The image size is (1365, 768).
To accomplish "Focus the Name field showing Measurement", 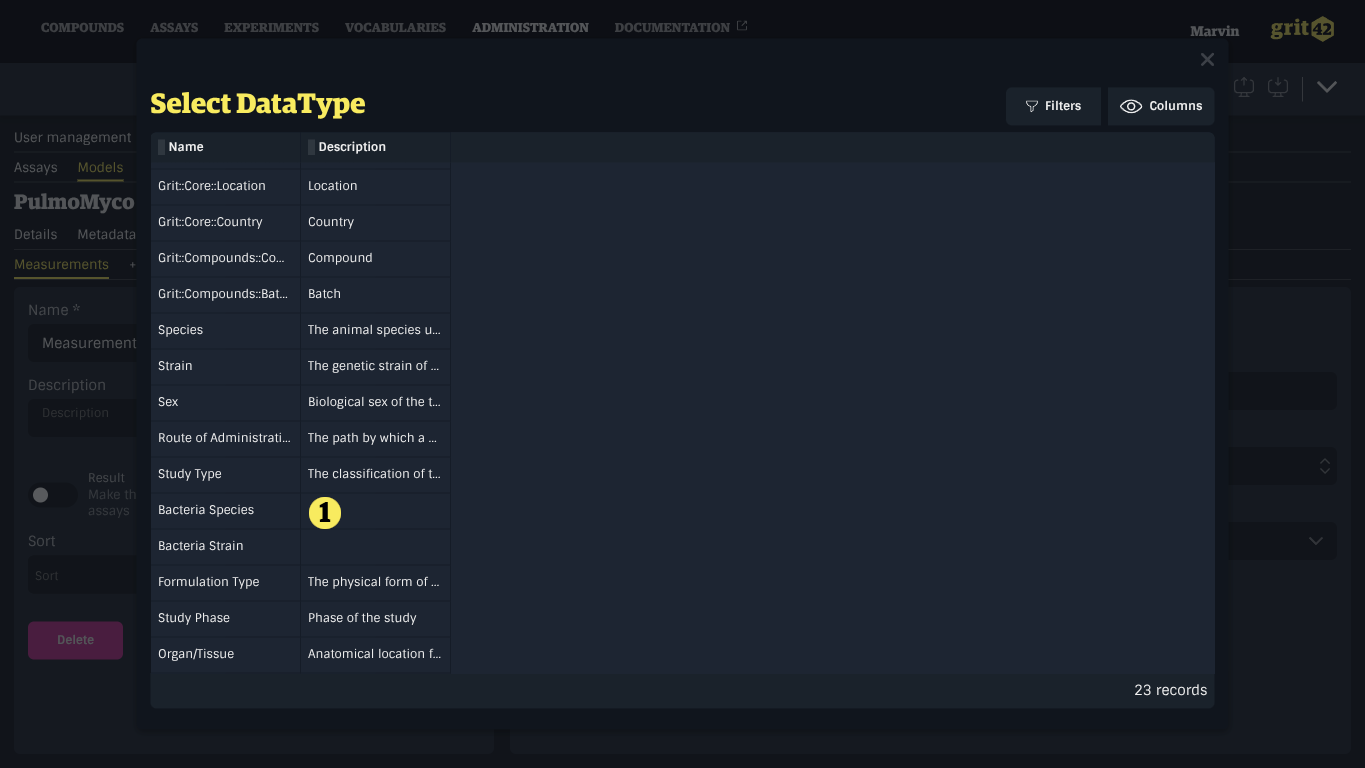I will pos(82,343).
